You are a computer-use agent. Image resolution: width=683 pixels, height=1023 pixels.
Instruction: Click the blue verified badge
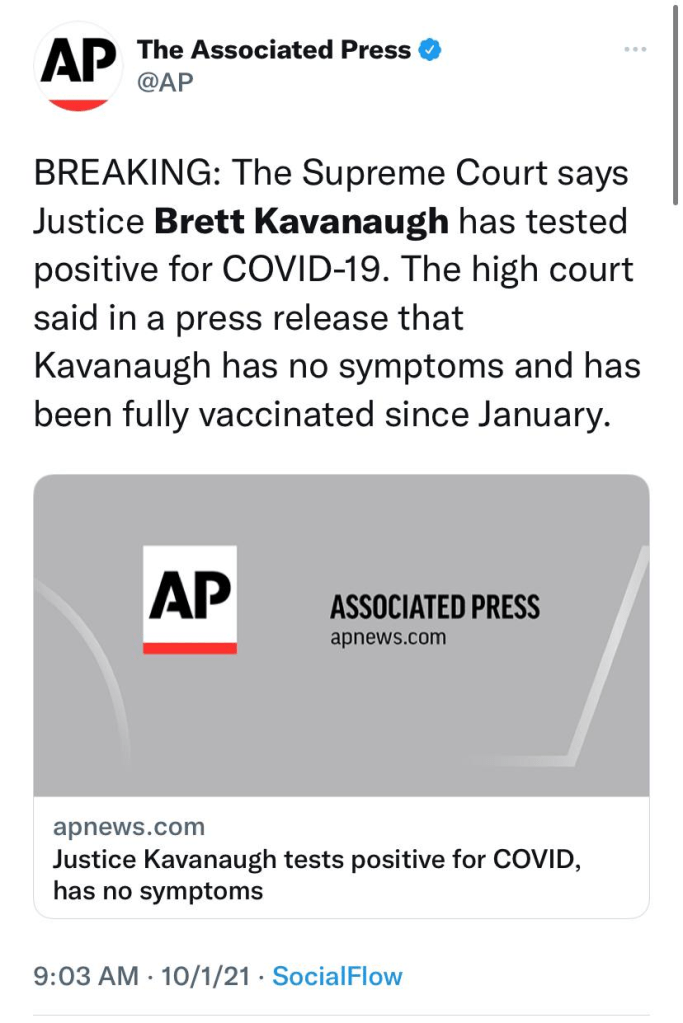click(431, 50)
